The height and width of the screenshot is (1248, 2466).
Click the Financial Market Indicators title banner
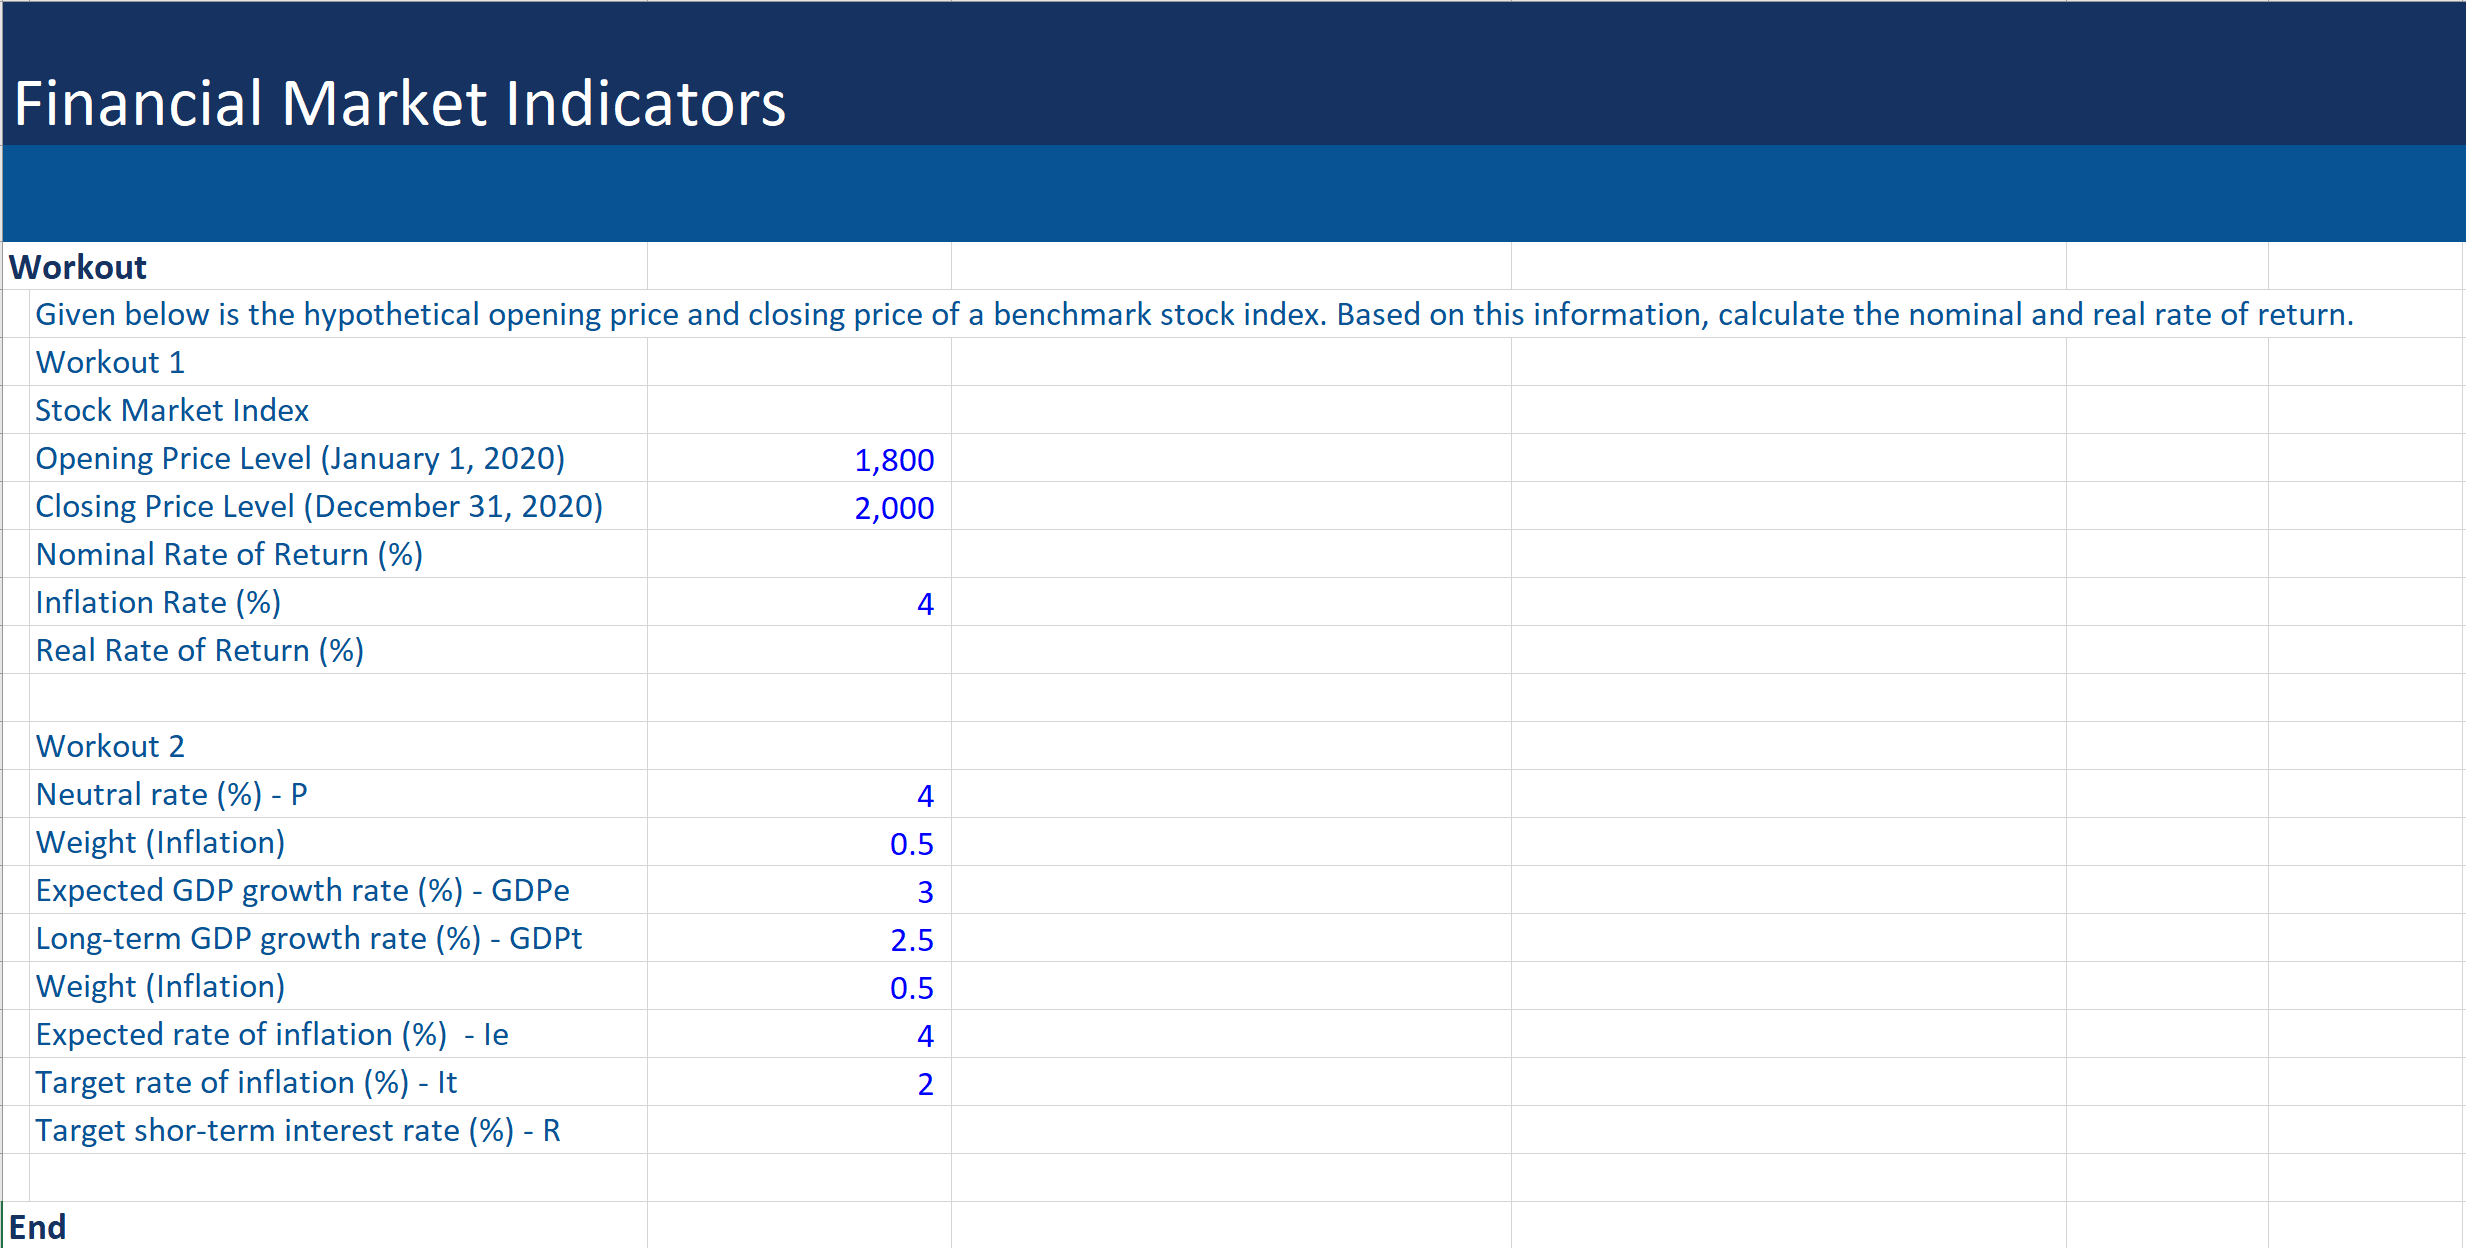pos(400,103)
